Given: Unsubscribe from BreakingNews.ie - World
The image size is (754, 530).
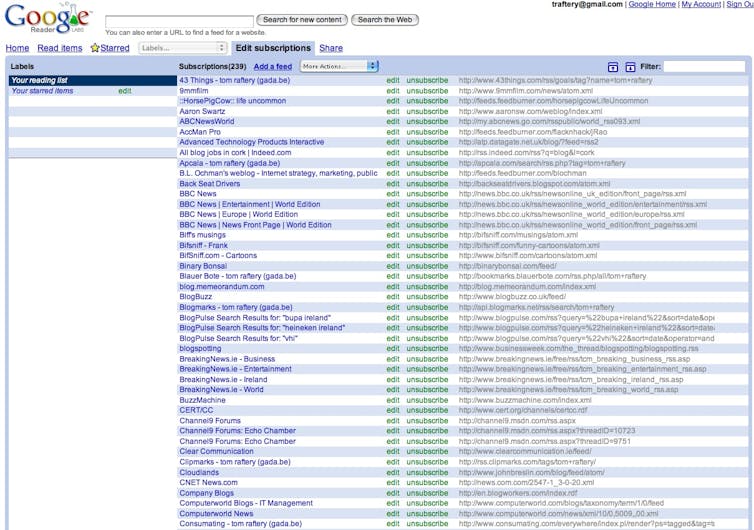Looking at the screenshot, I should (427, 390).
